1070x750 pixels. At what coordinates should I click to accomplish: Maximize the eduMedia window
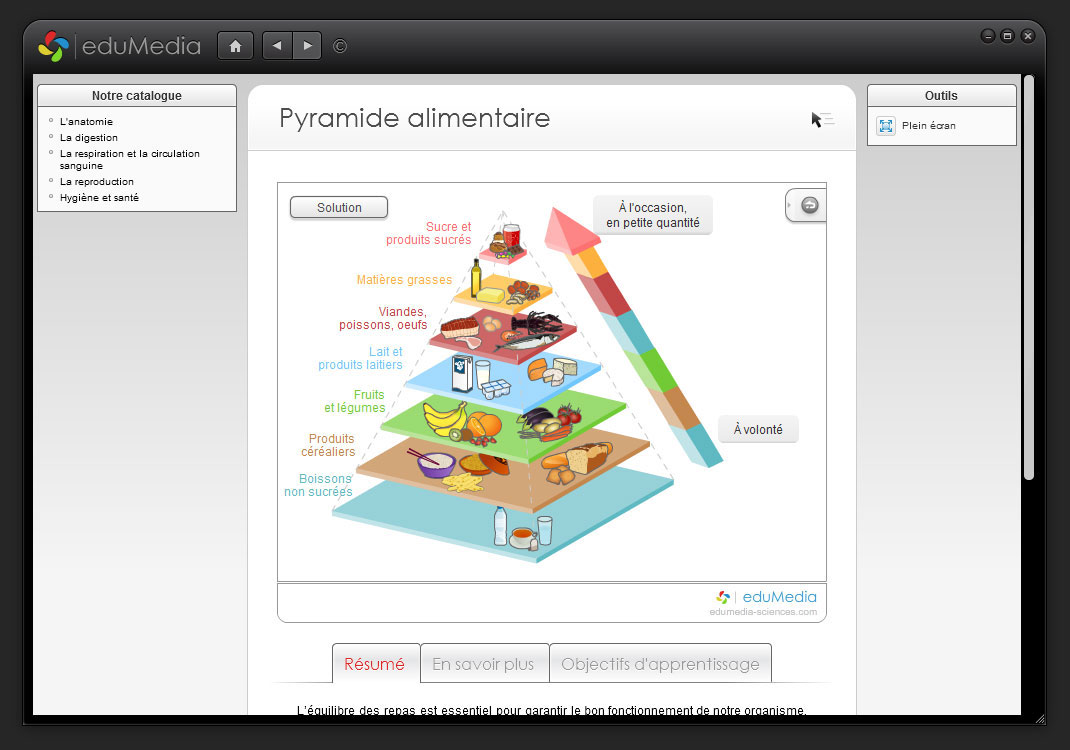(1007, 36)
